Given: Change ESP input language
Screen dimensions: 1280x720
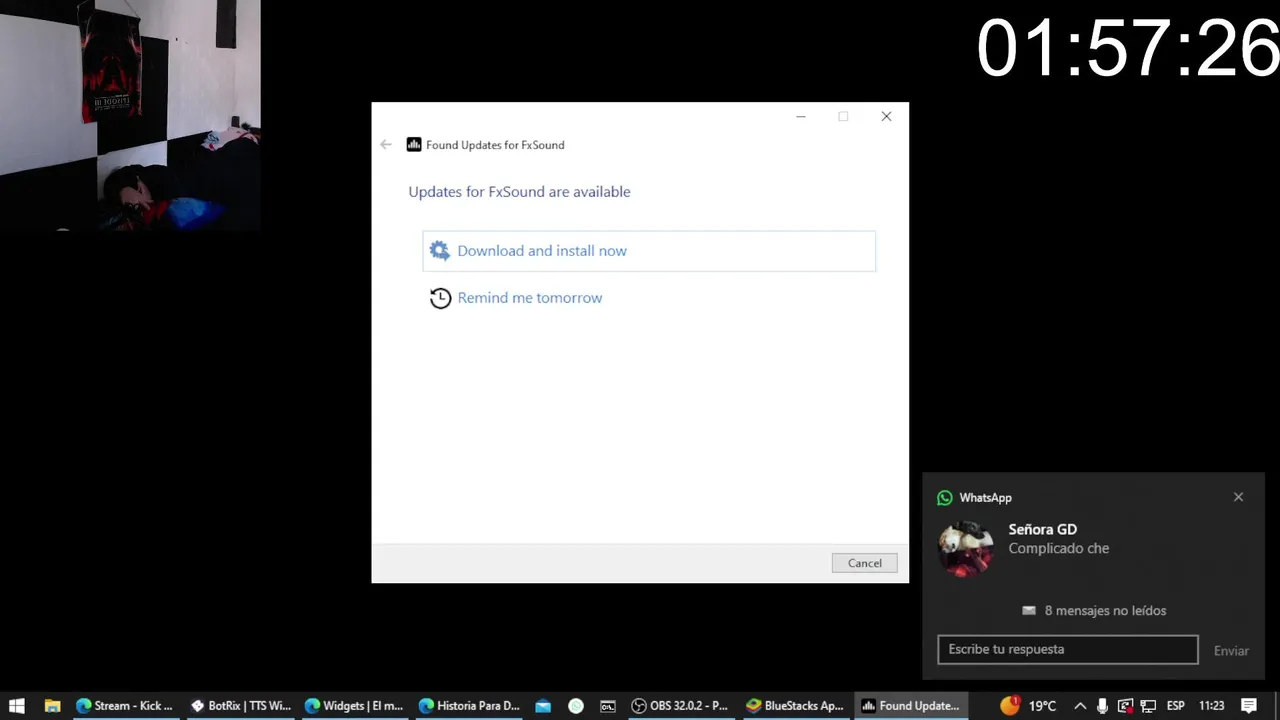Looking at the screenshot, I should click(x=1176, y=706).
